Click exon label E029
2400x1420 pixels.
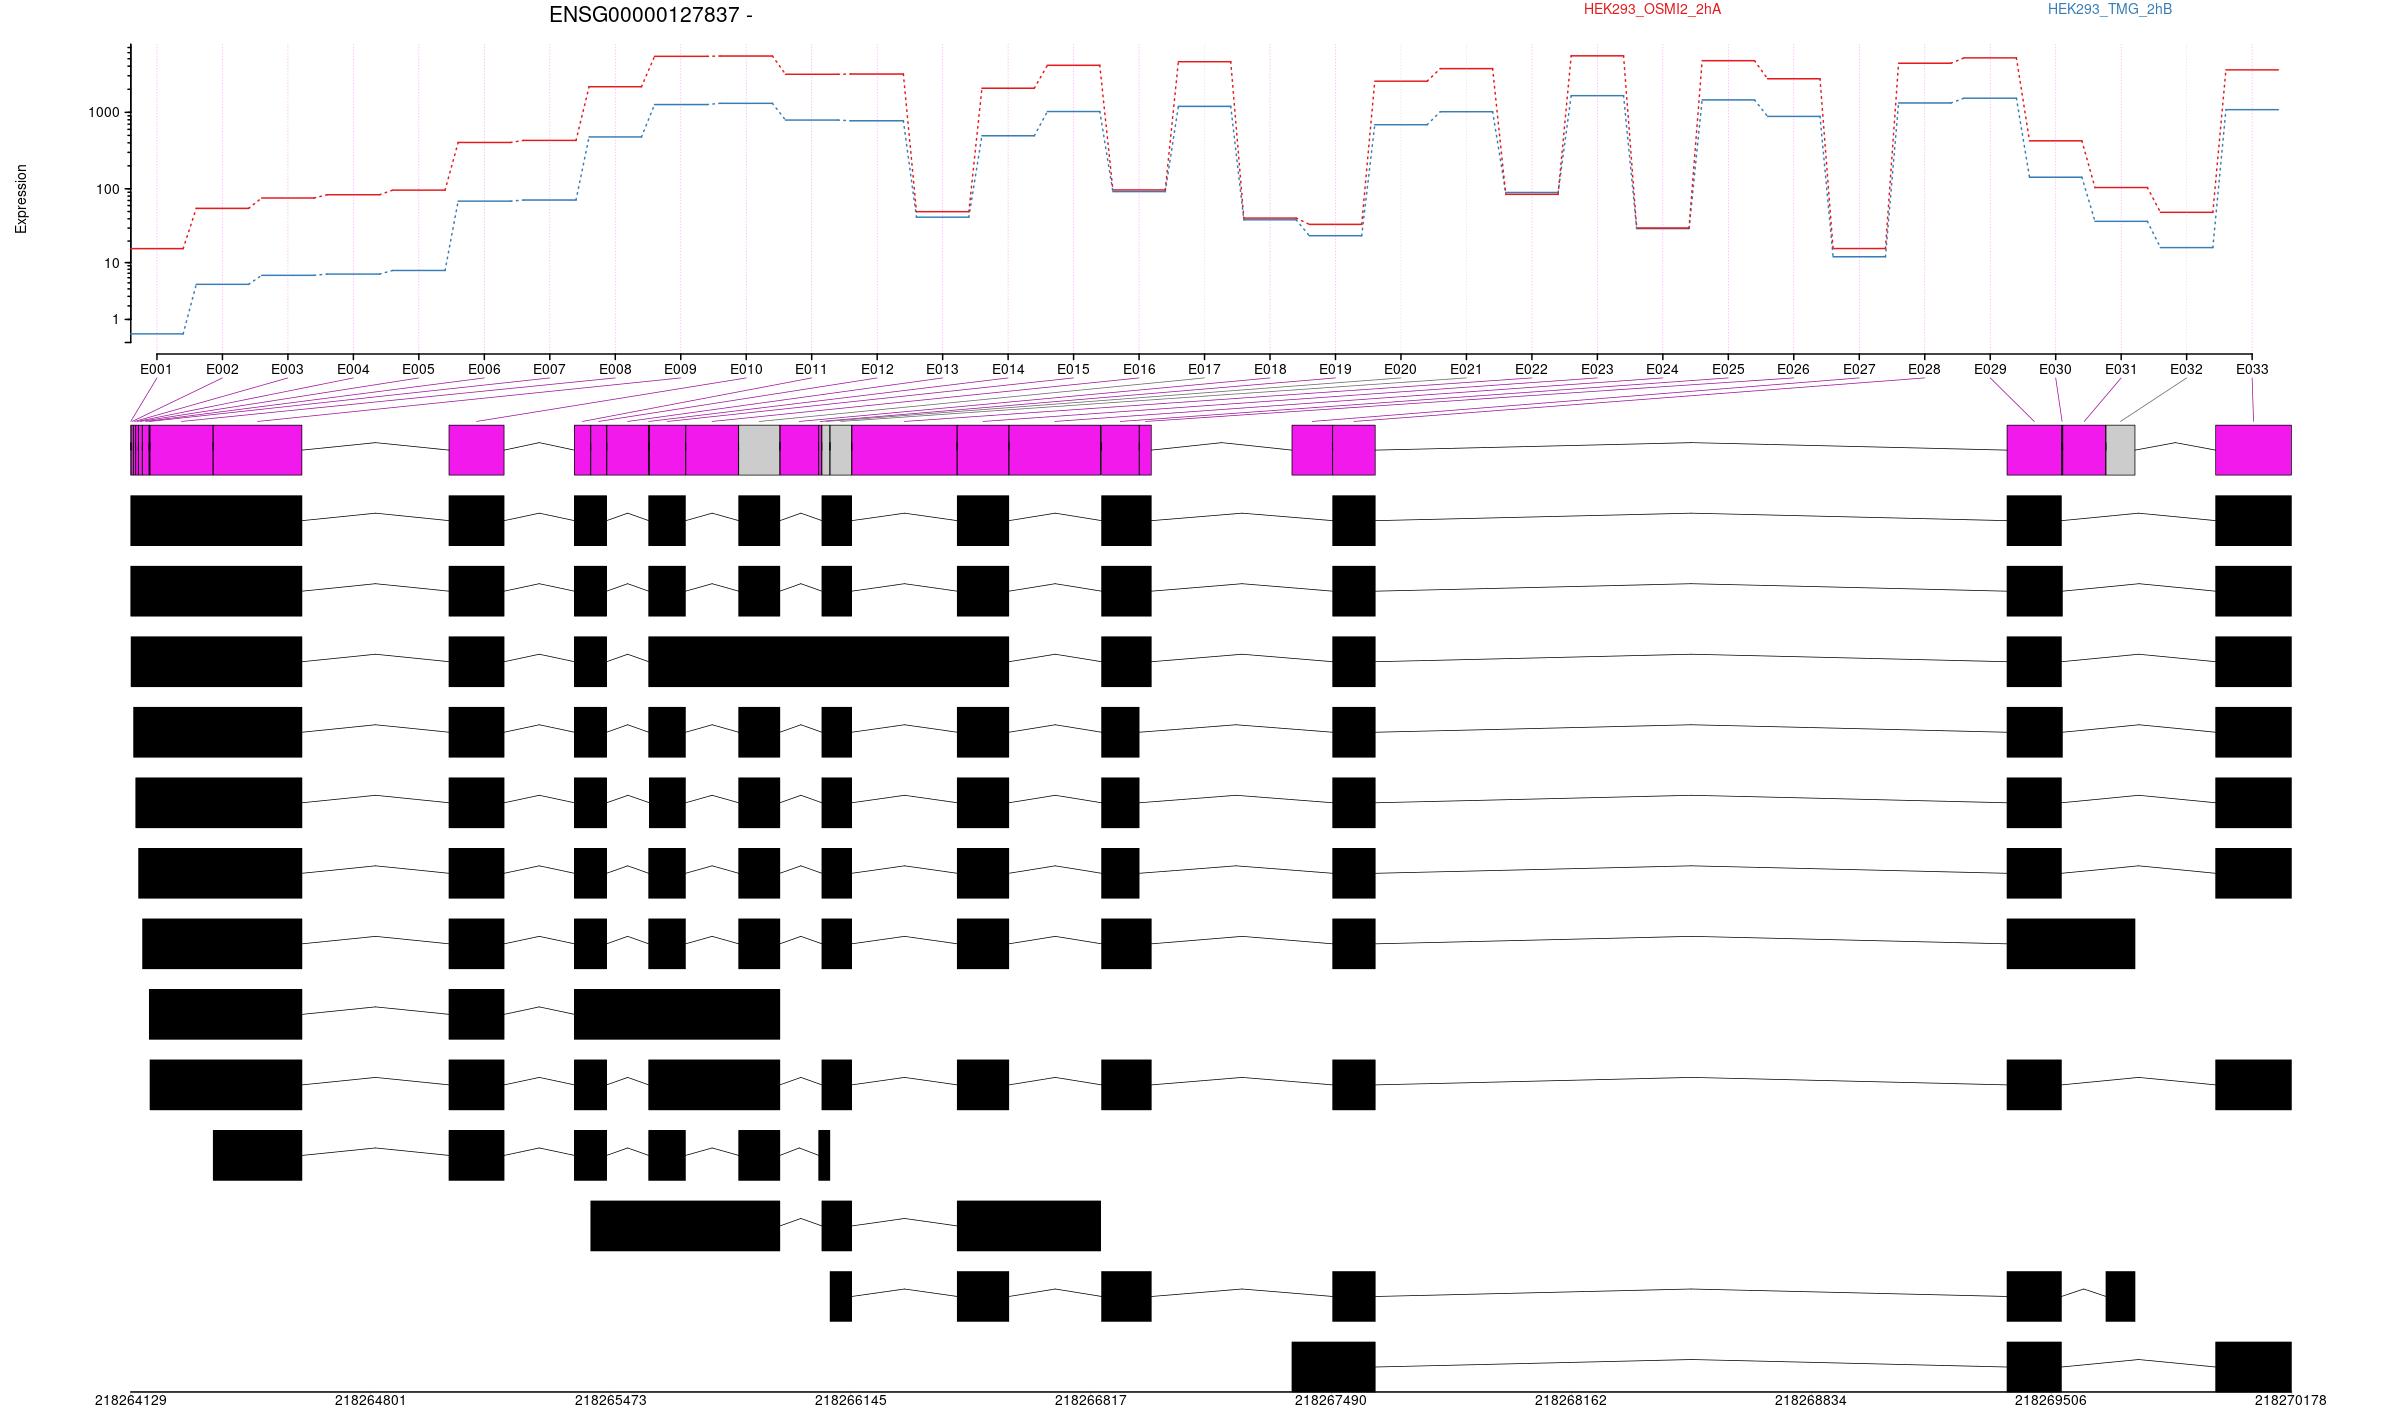tap(1990, 369)
